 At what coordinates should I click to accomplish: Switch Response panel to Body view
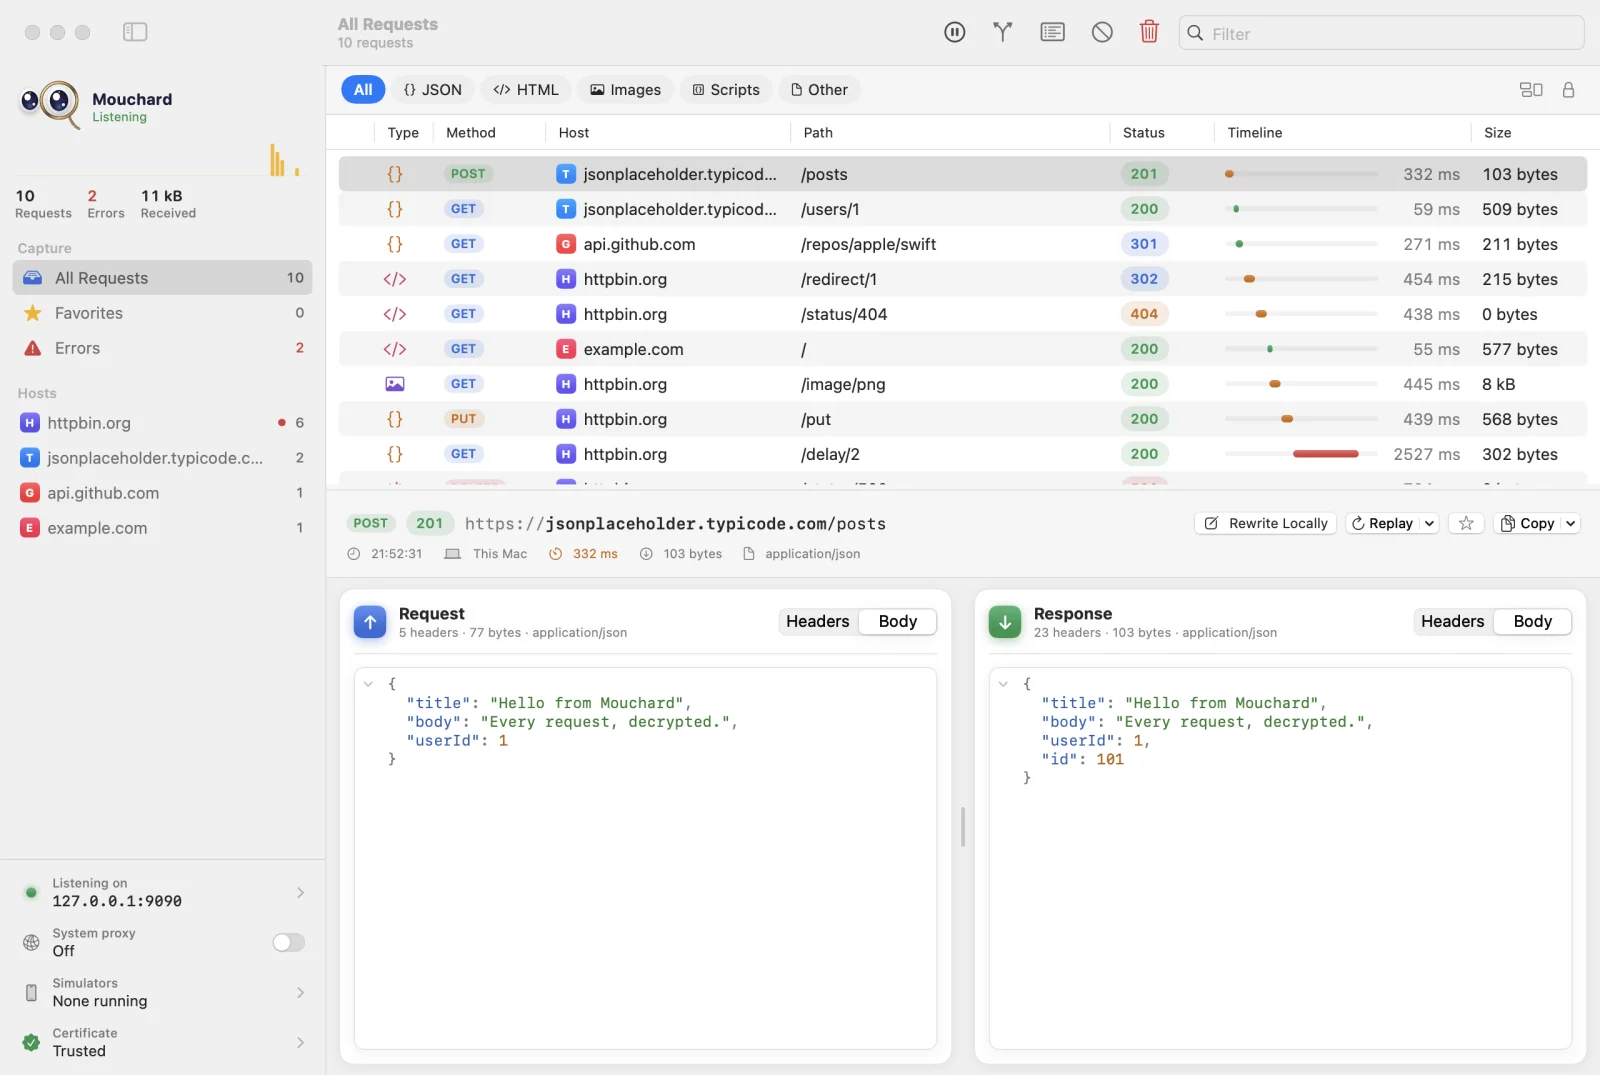click(x=1532, y=621)
